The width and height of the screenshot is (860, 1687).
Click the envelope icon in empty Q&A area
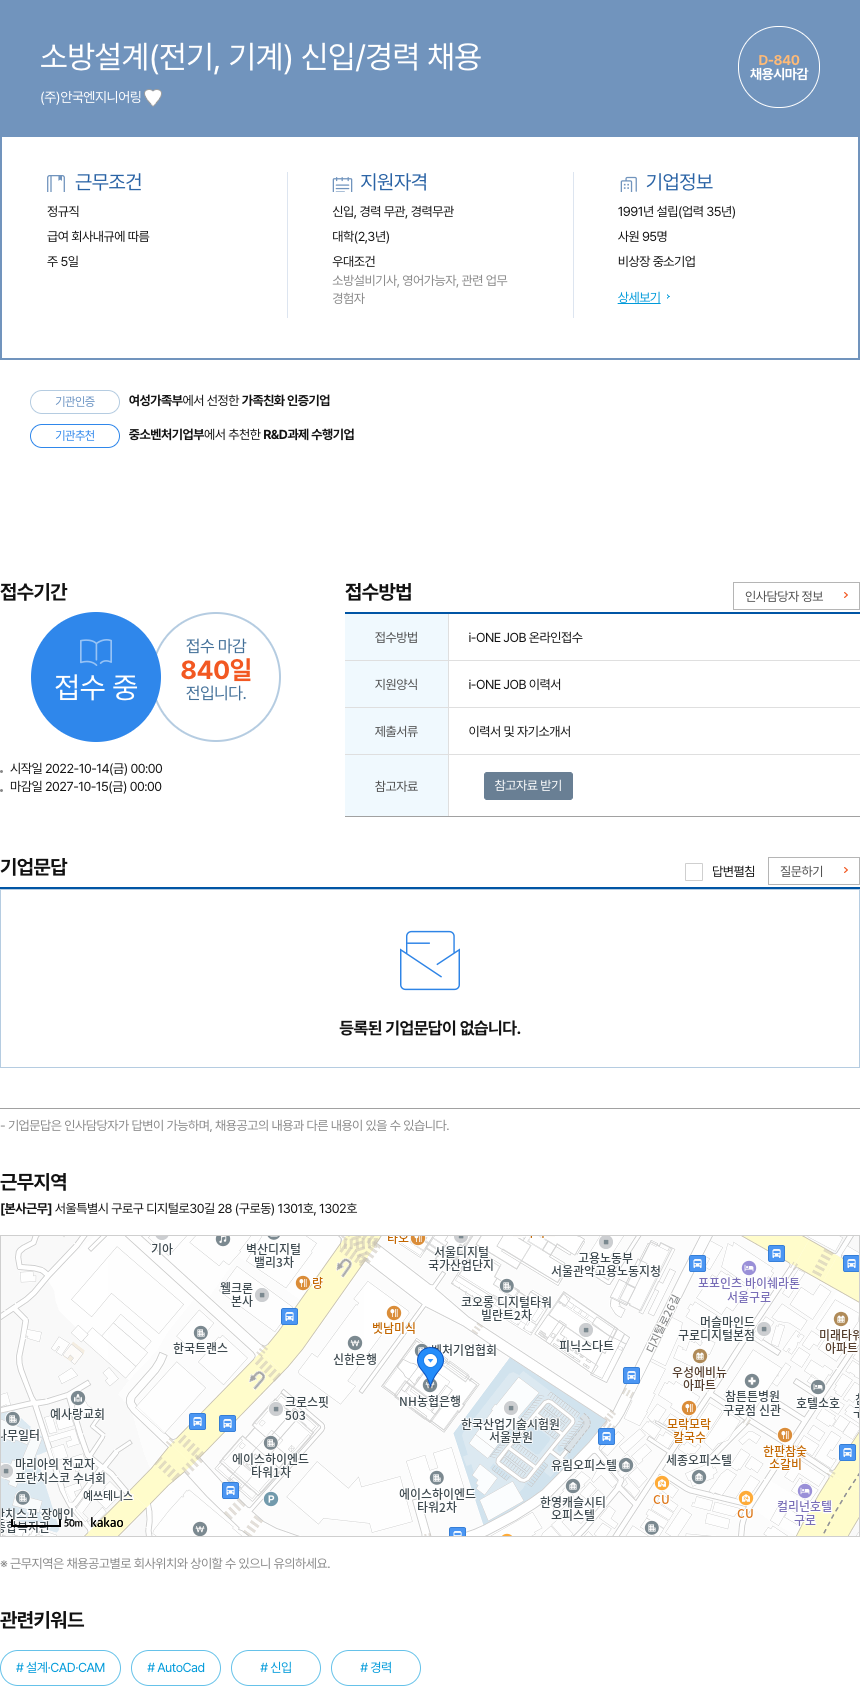430,960
